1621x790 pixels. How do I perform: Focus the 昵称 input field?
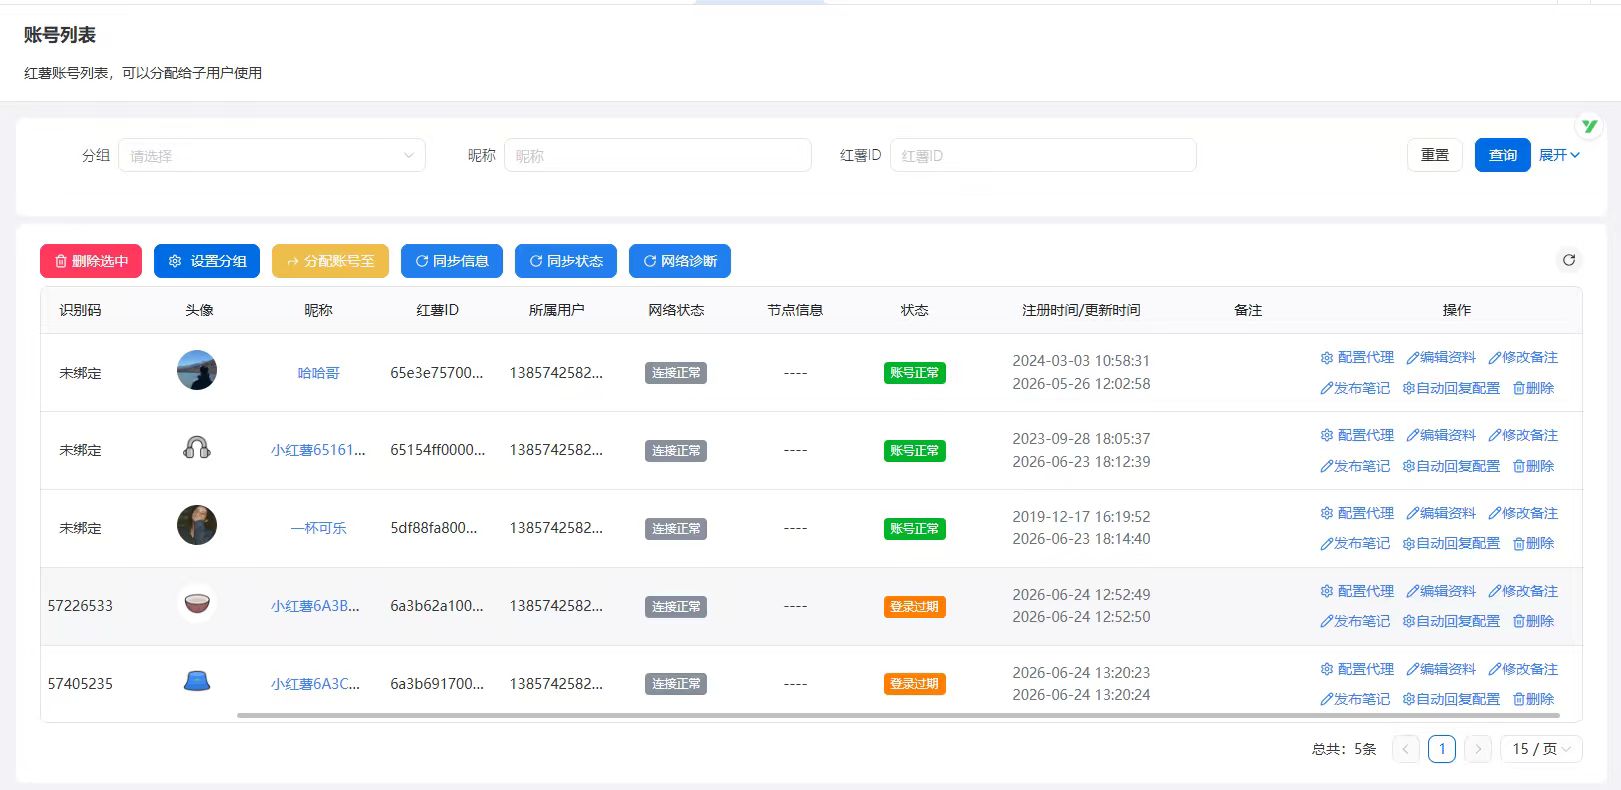(658, 155)
